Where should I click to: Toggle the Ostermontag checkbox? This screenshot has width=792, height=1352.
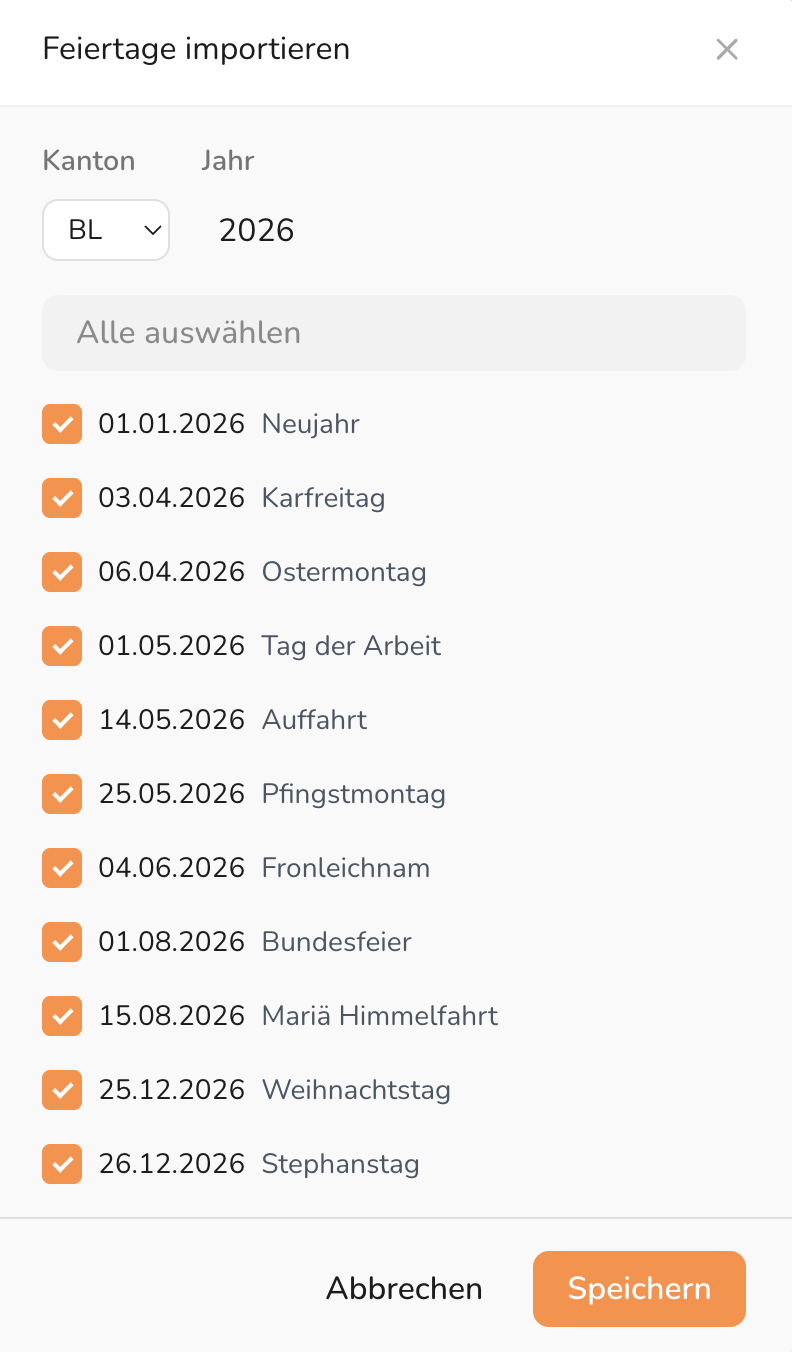[x=62, y=572]
